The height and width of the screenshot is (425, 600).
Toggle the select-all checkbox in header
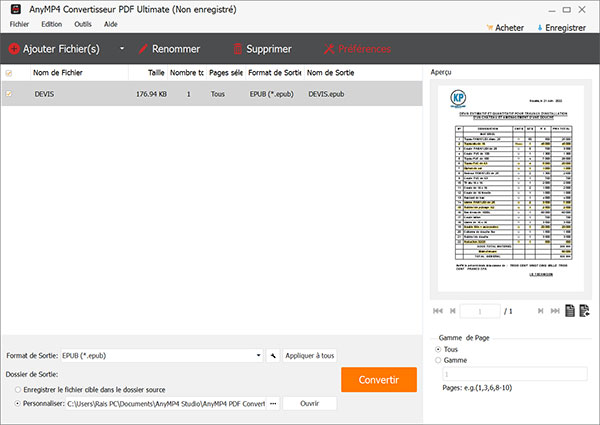click(x=9, y=73)
